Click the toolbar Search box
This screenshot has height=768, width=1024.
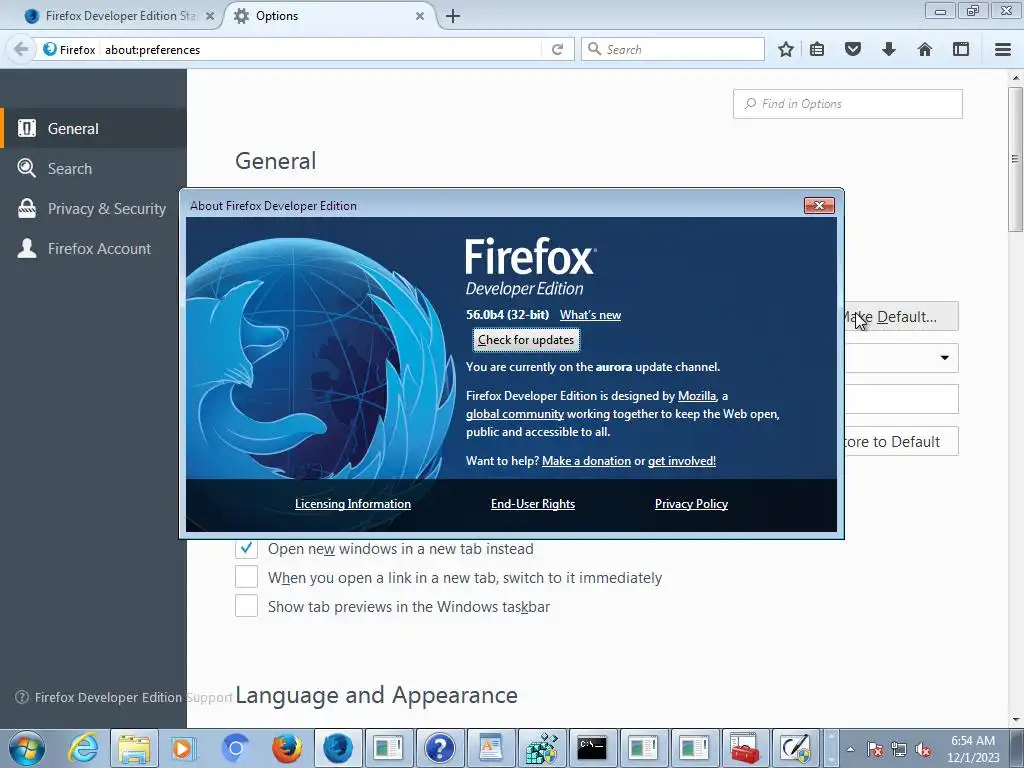point(673,50)
